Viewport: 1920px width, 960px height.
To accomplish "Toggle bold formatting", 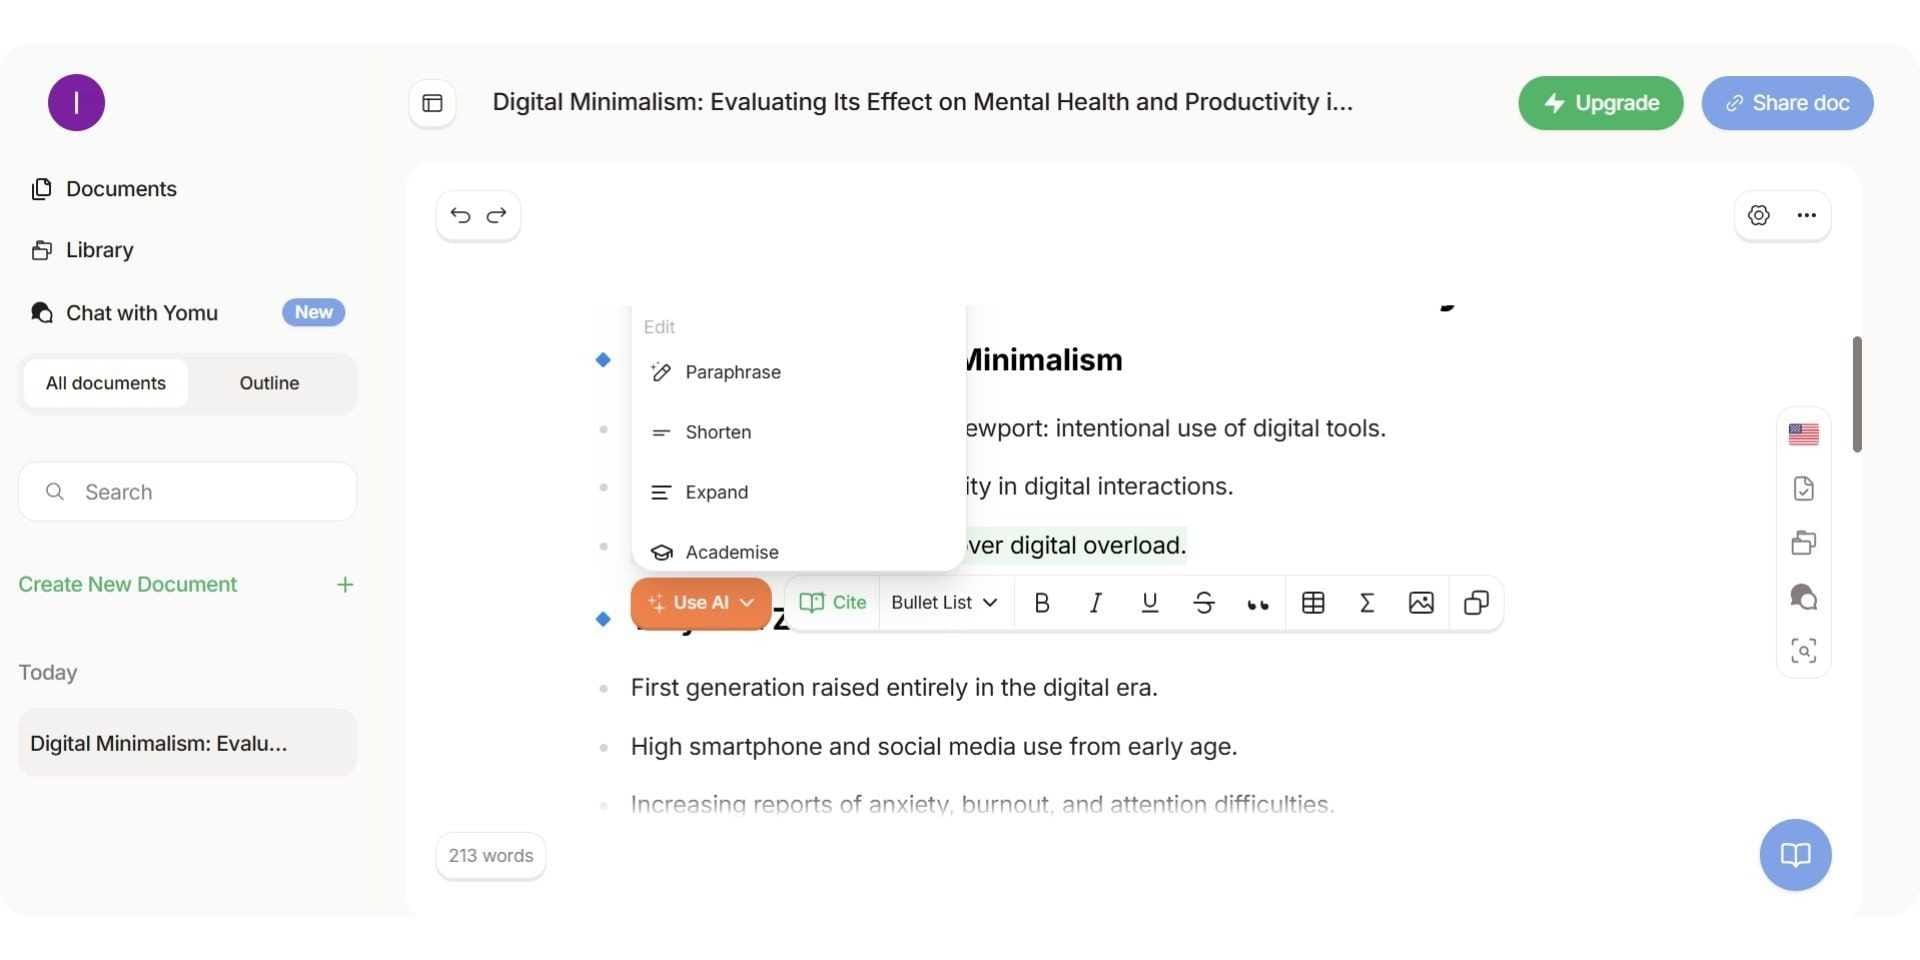I will point(1041,602).
